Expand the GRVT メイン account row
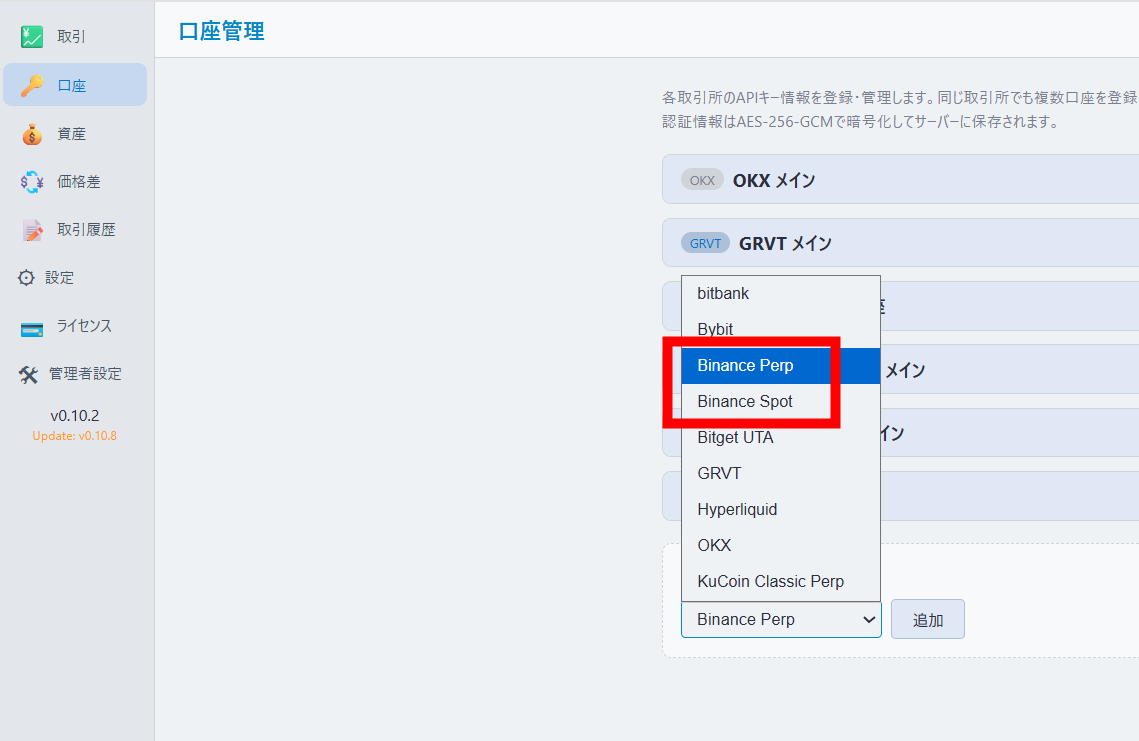 coord(900,243)
